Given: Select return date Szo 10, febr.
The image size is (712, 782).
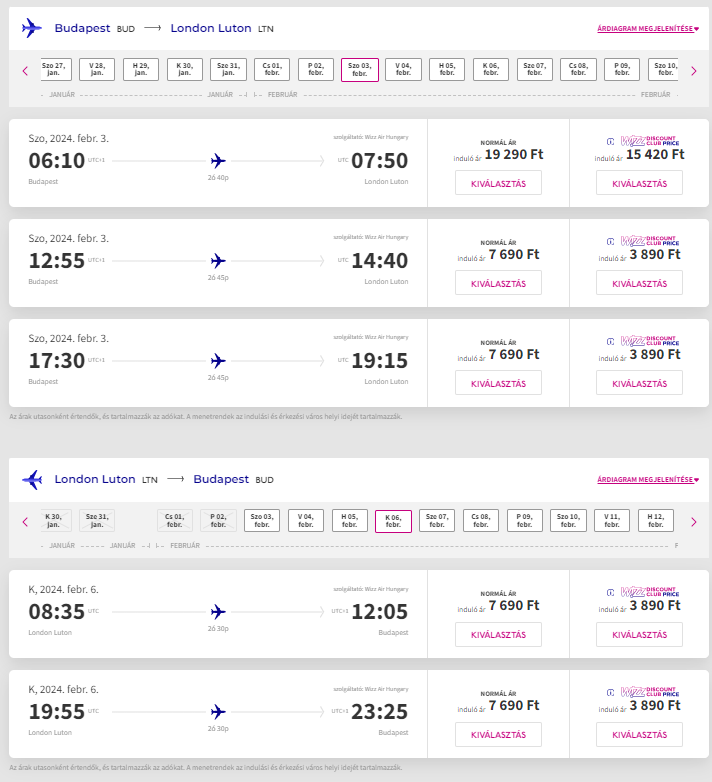Looking at the screenshot, I should [568, 521].
